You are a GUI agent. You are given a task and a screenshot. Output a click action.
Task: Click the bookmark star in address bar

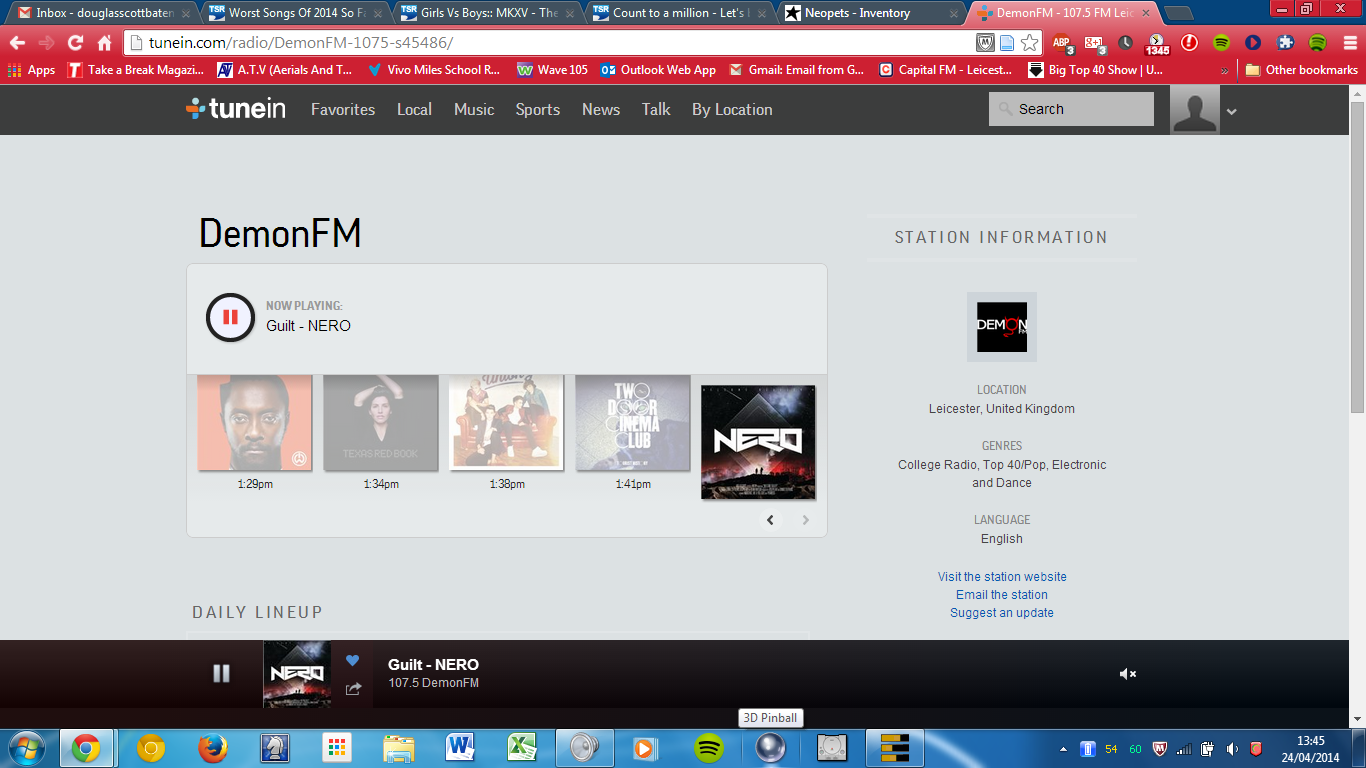(1029, 43)
